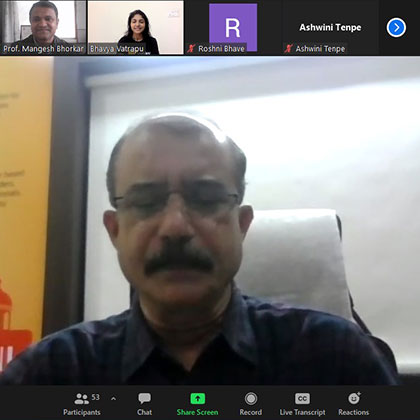Expand the caret next to Participants
This screenshot has width=420, height=420.
coord(113,398)
